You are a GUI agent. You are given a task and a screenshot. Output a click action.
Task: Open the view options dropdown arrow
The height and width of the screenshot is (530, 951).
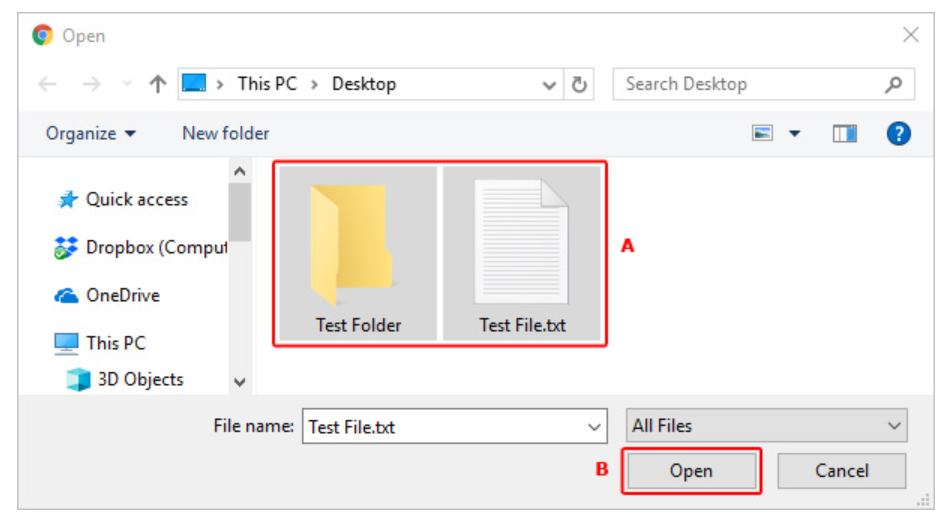[795, 134]
